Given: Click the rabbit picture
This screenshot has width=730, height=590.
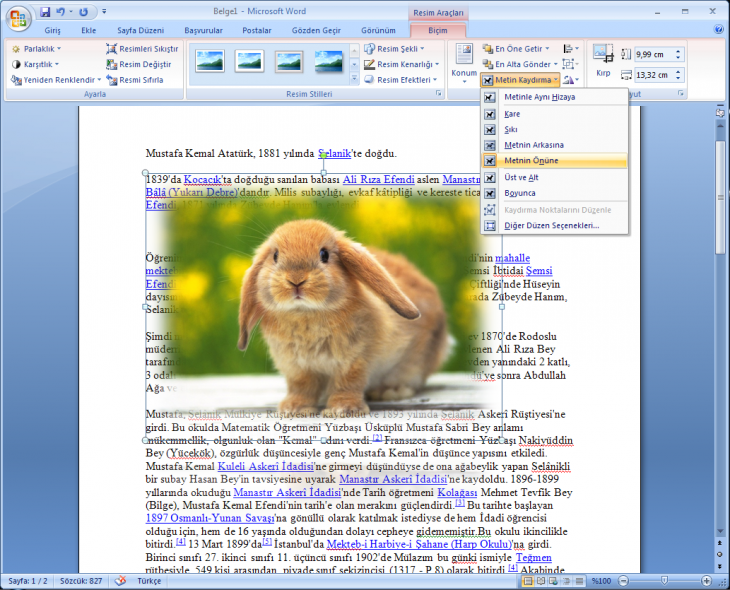Looking at the screenshot, I should (x=323, y=307).
